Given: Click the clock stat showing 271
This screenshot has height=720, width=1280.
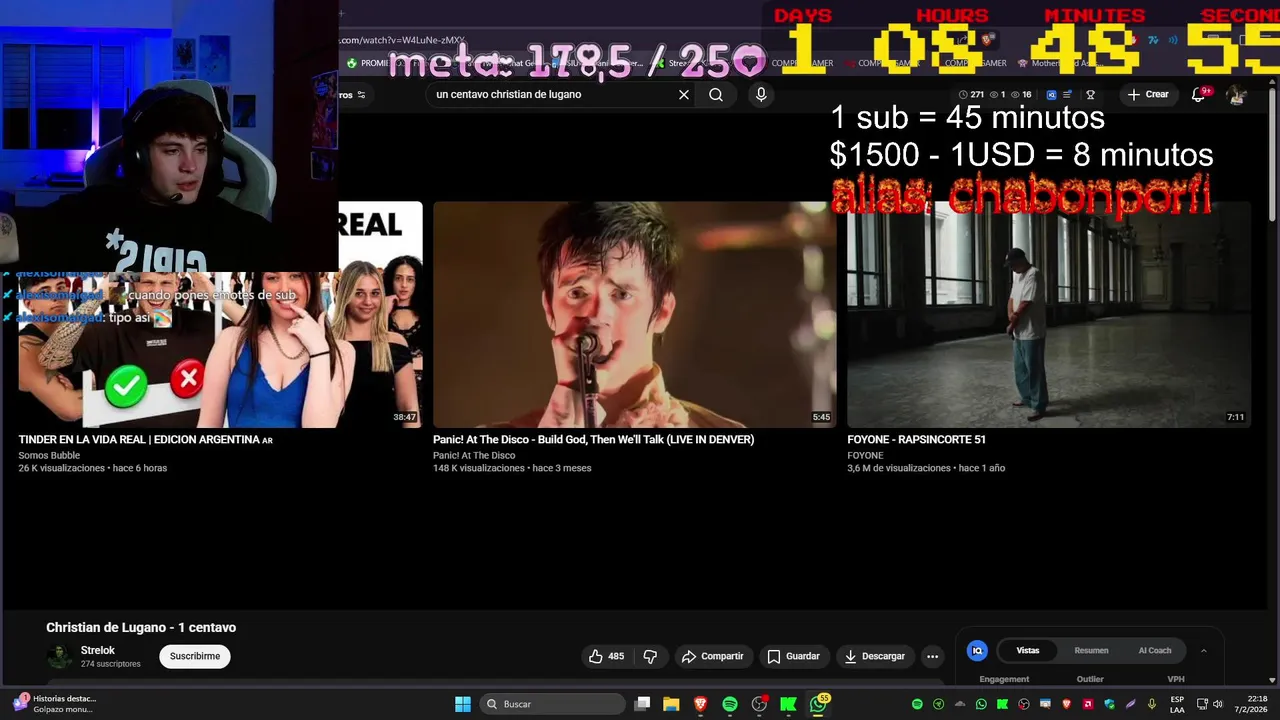Looking at the screenshot, I should pos(971,95).
